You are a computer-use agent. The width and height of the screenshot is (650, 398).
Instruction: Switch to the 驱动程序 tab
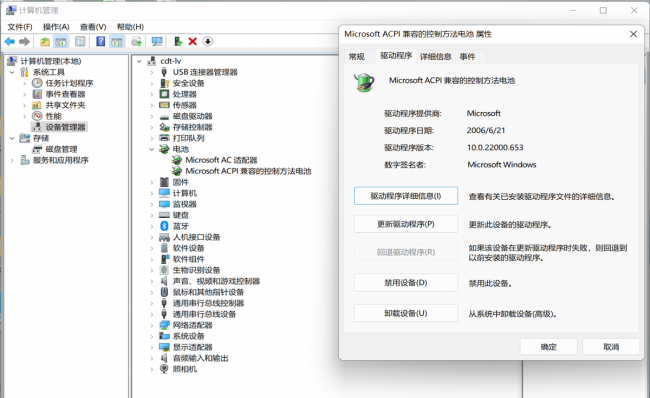click(396, 56)
